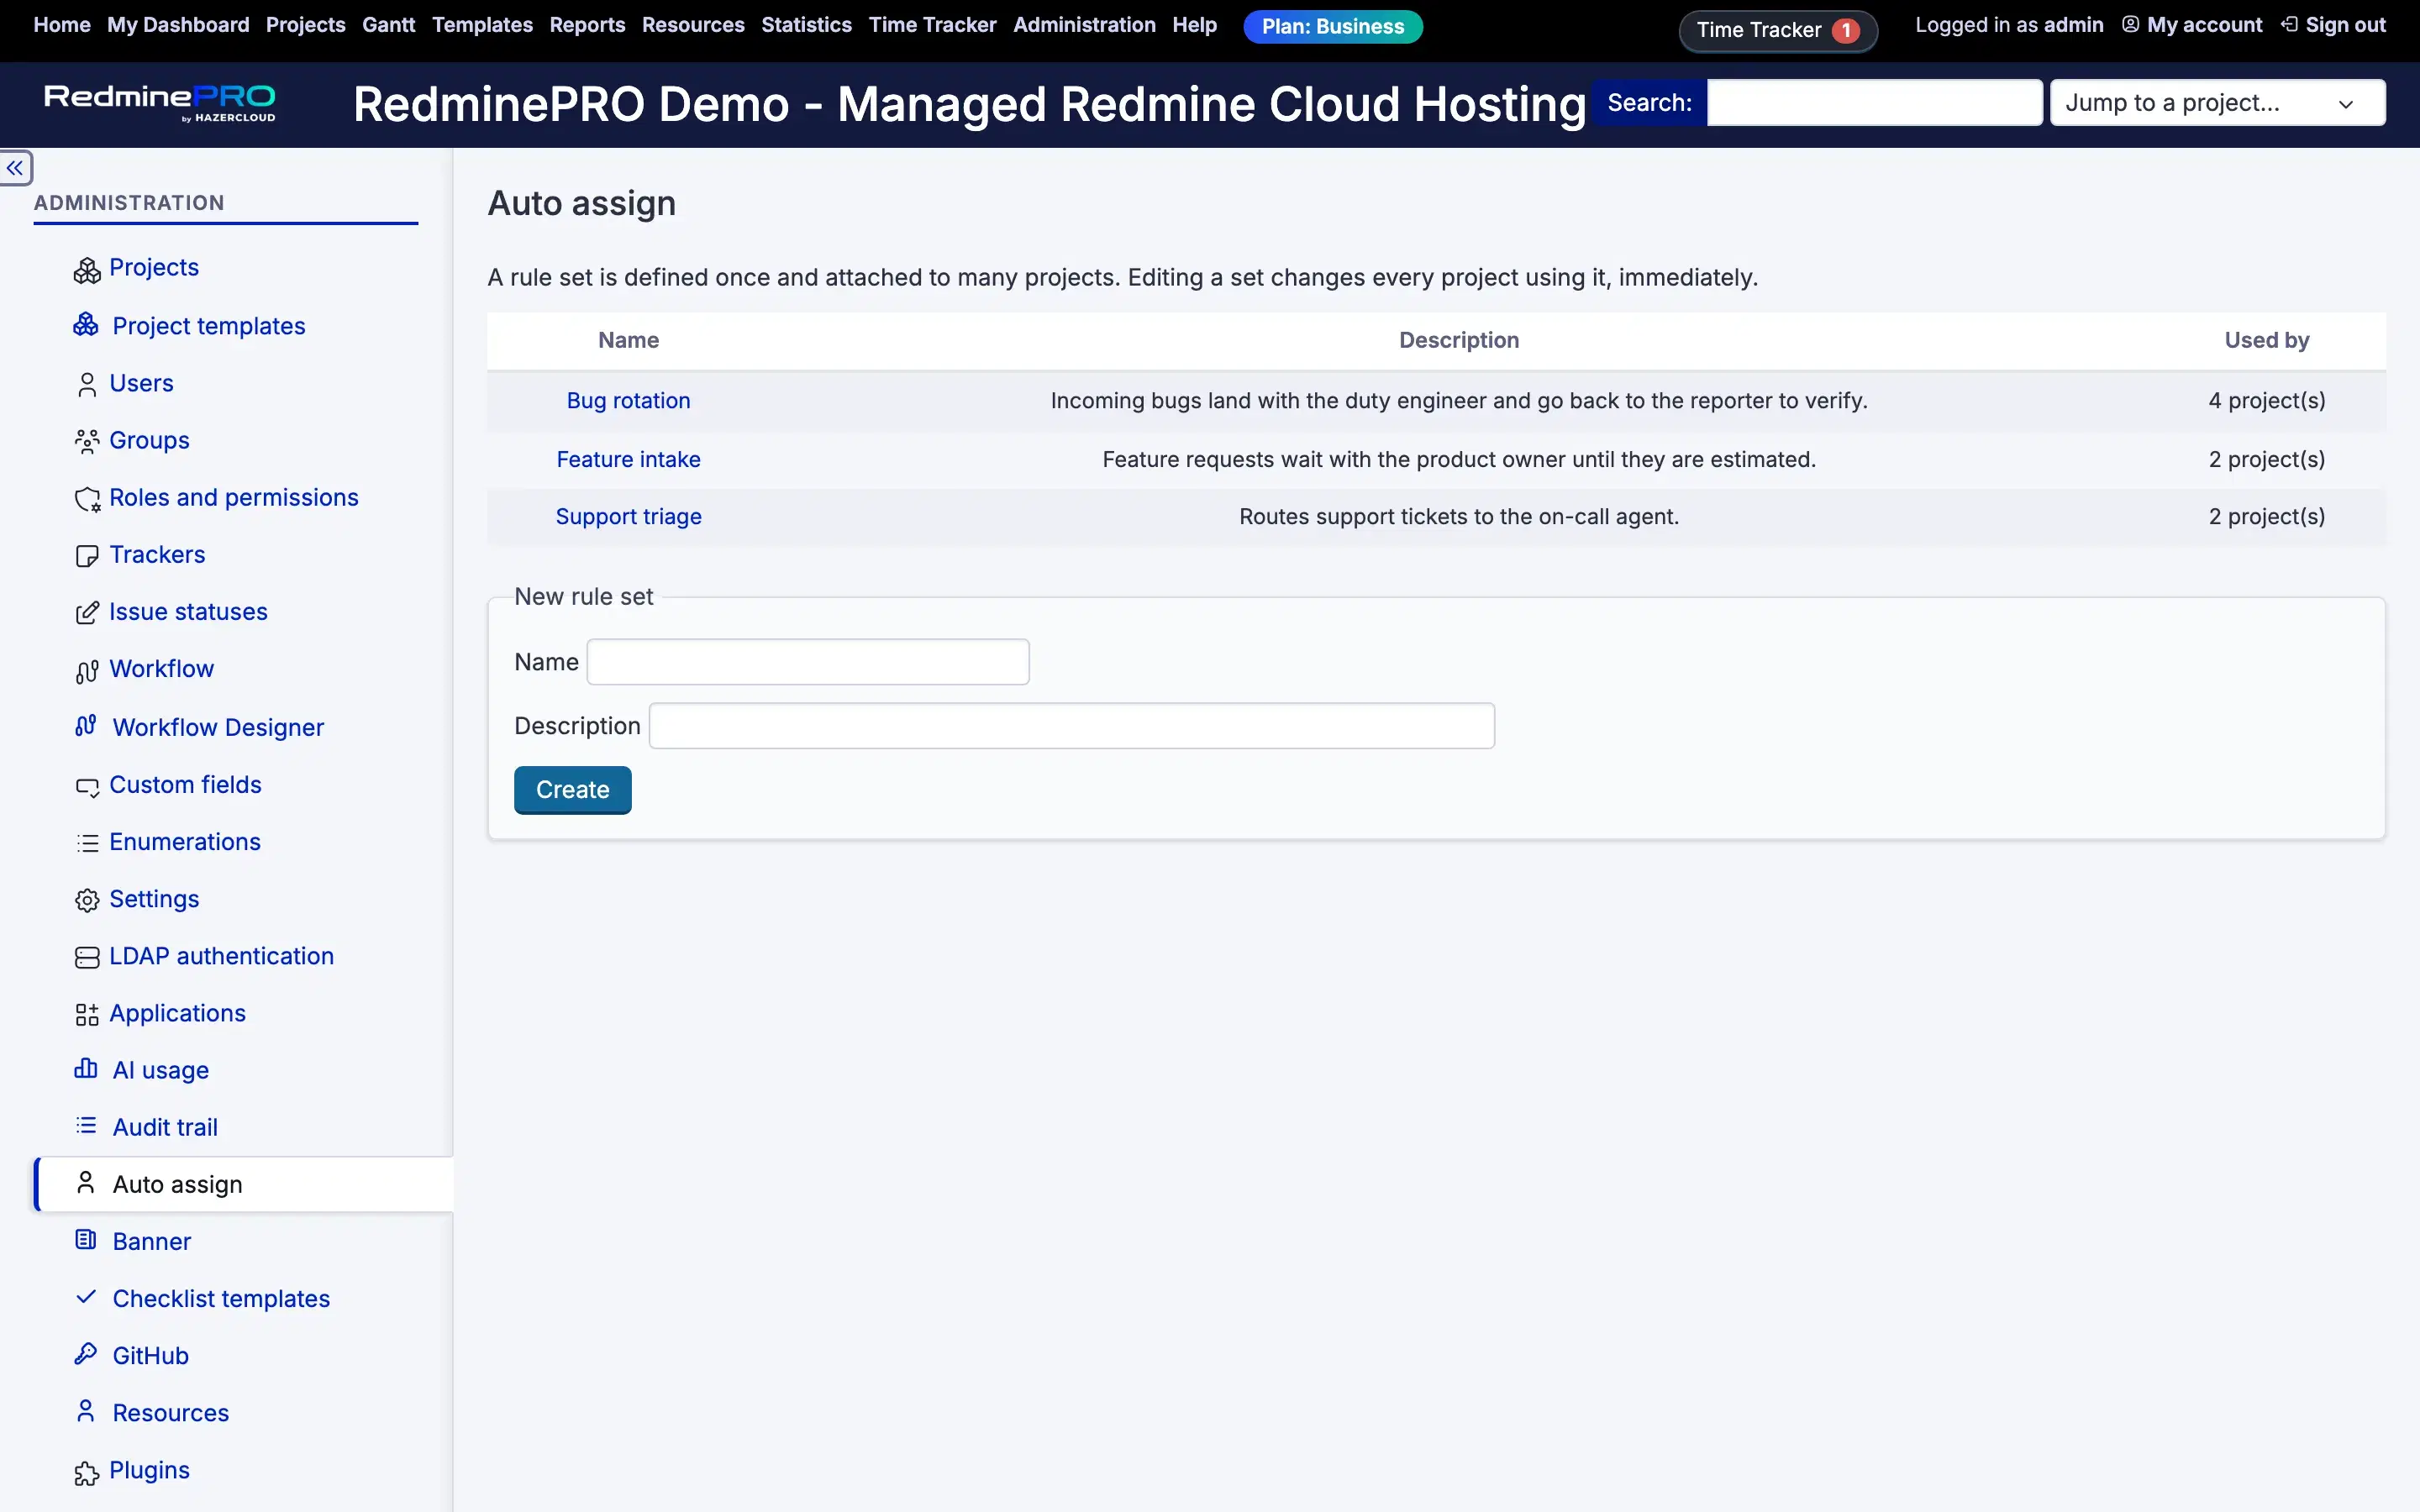The image size is (2420, 1512).
Task: Open the Support triage rule set
Action: [628, 517]
